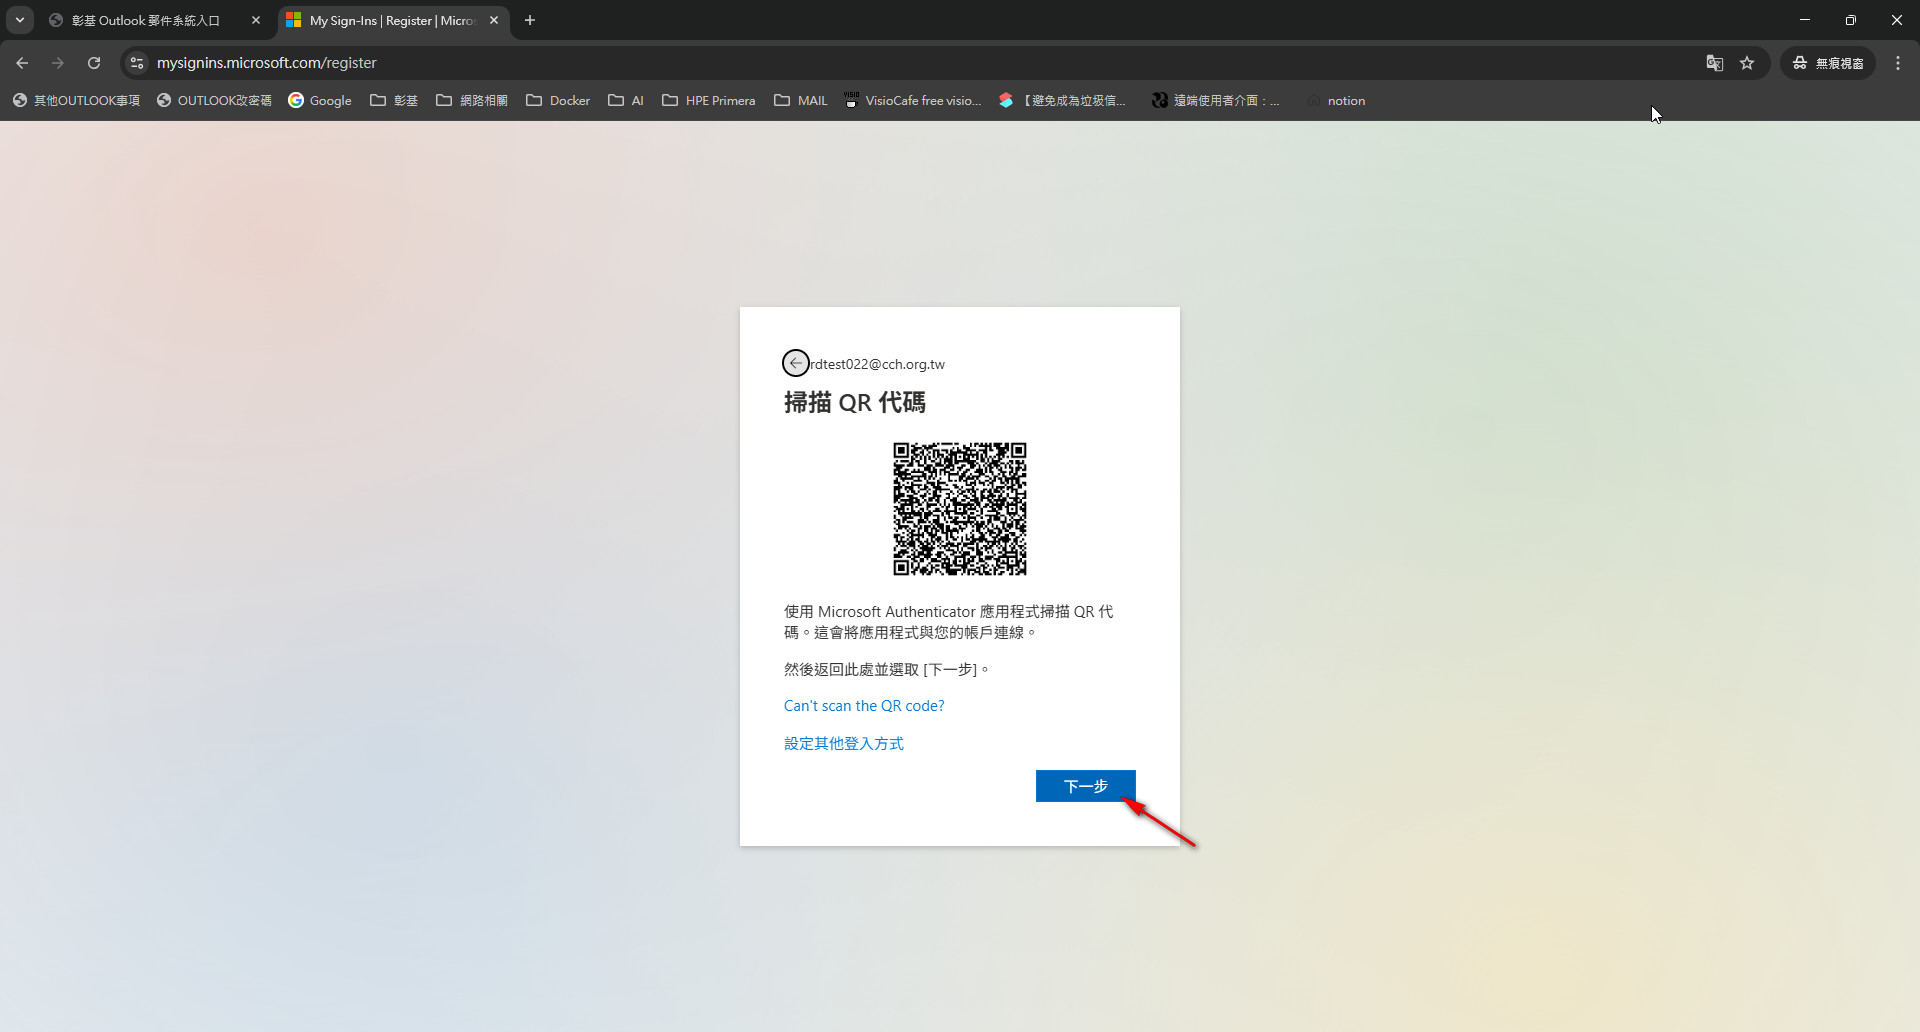Open the new tab plus button
Image resolution: width=1920 pixels, height=1032 pixels.
[x=530, y=20]
